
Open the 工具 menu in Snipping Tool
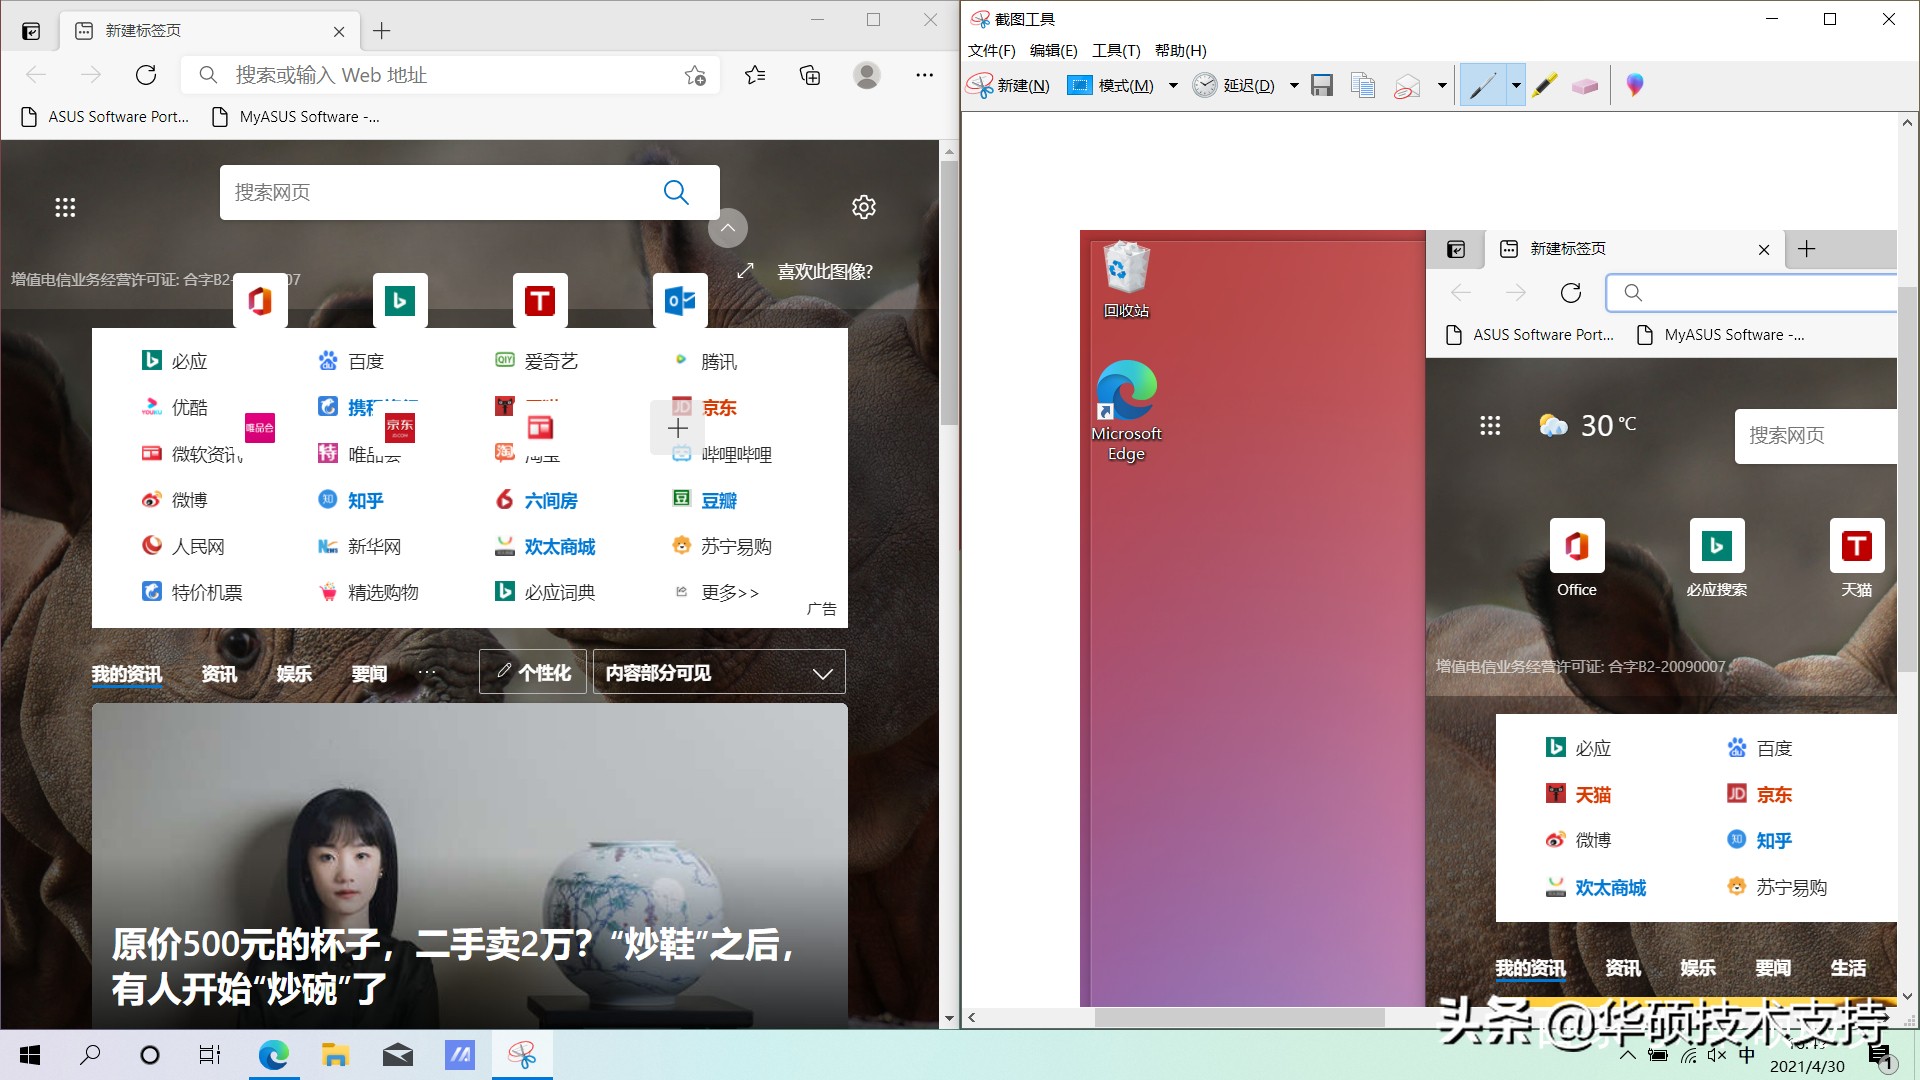[1115, 50]
